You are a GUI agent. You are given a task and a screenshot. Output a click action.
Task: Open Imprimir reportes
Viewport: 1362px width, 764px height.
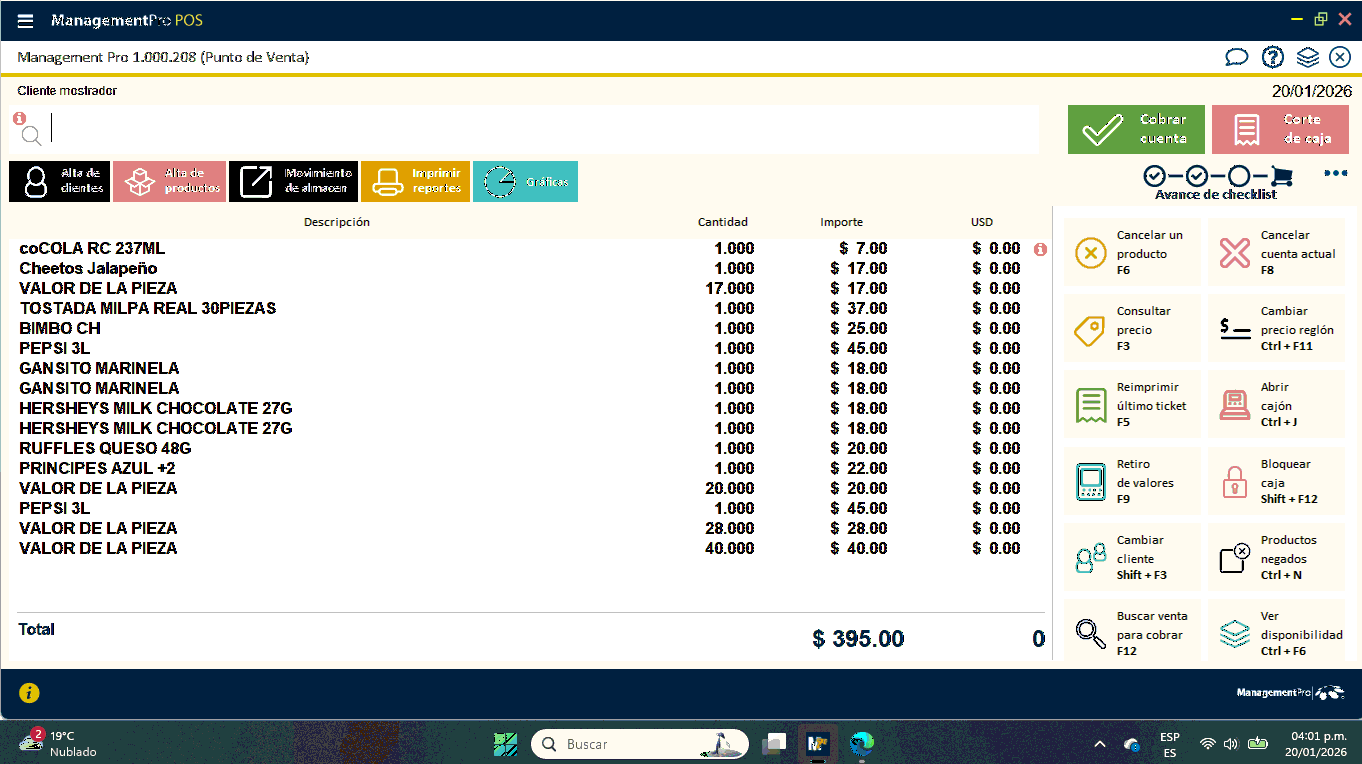click(415, 181)
